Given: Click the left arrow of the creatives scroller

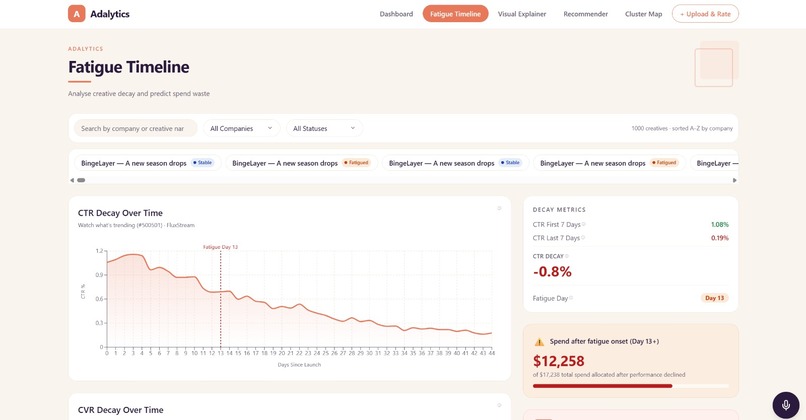Looking at the screenshot, I should [x=72, y=180].
